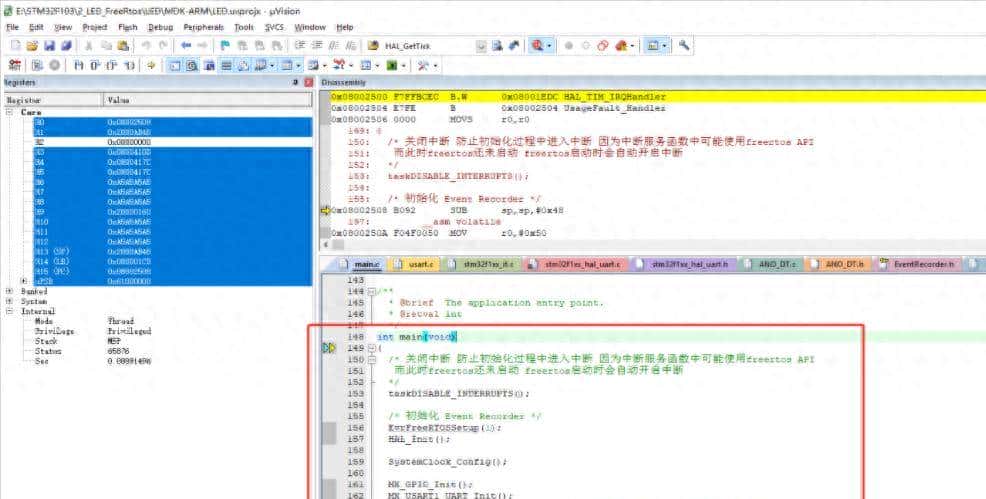Click the incremental find icon
Image resolution: width=986 pixels, height=499 pixels.
point(514,46)
